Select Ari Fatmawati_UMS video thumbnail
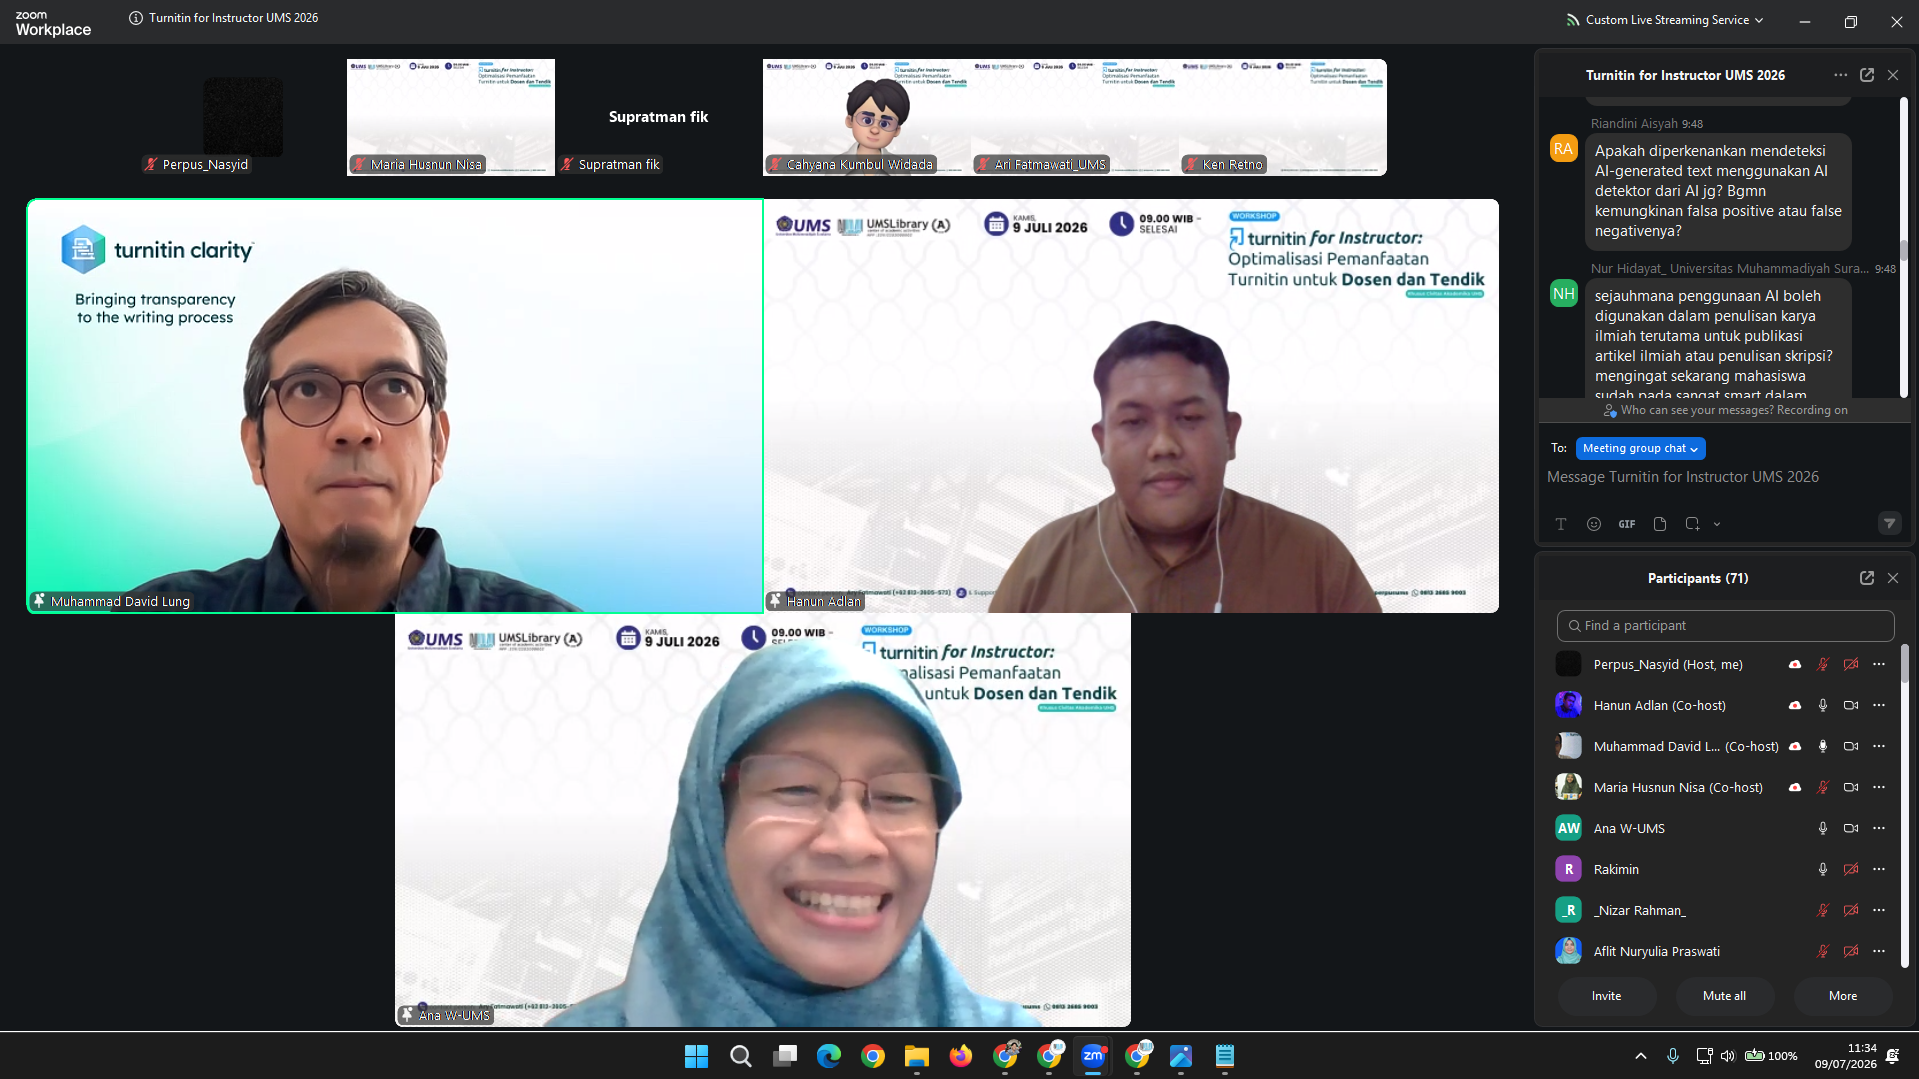This screenshot has width=1919, height=1079. [x=1074, y=117]
